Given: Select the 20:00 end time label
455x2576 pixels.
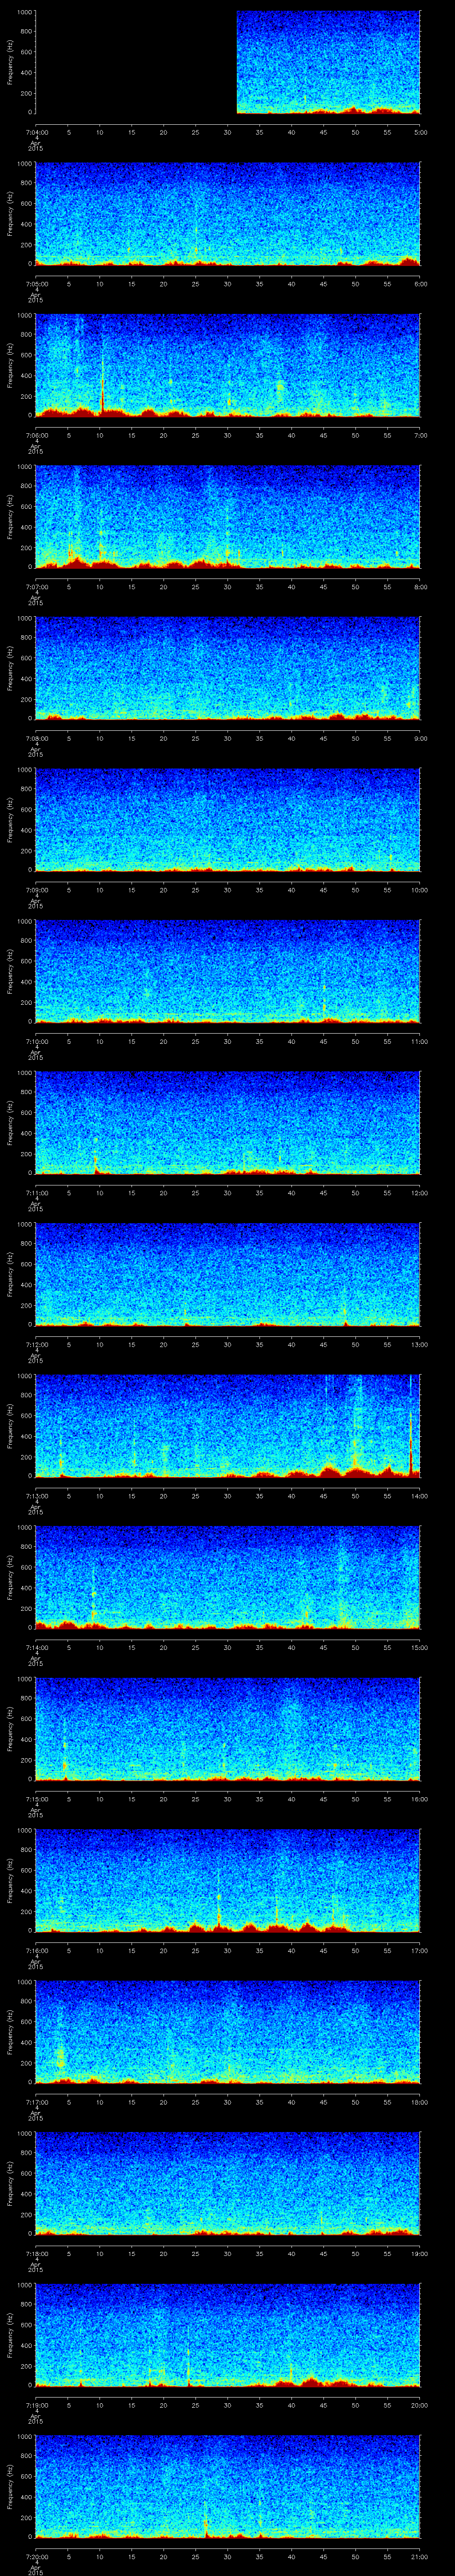Looking at the screenshot, I should 419,2405.
